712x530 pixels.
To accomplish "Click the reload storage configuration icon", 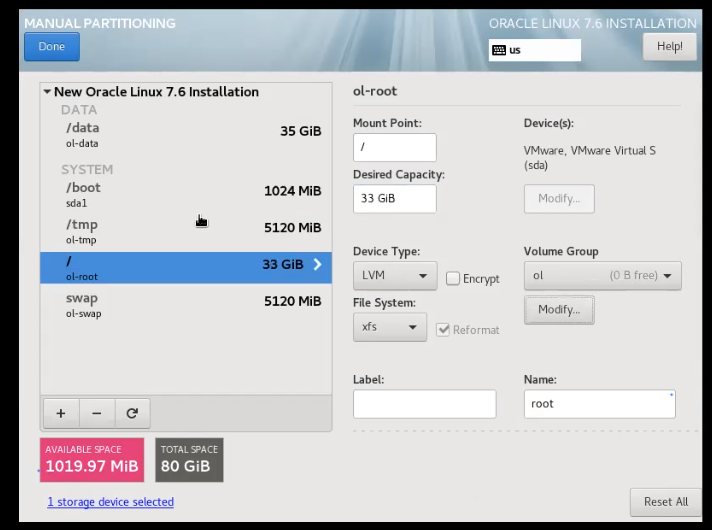I will [132, 413].
